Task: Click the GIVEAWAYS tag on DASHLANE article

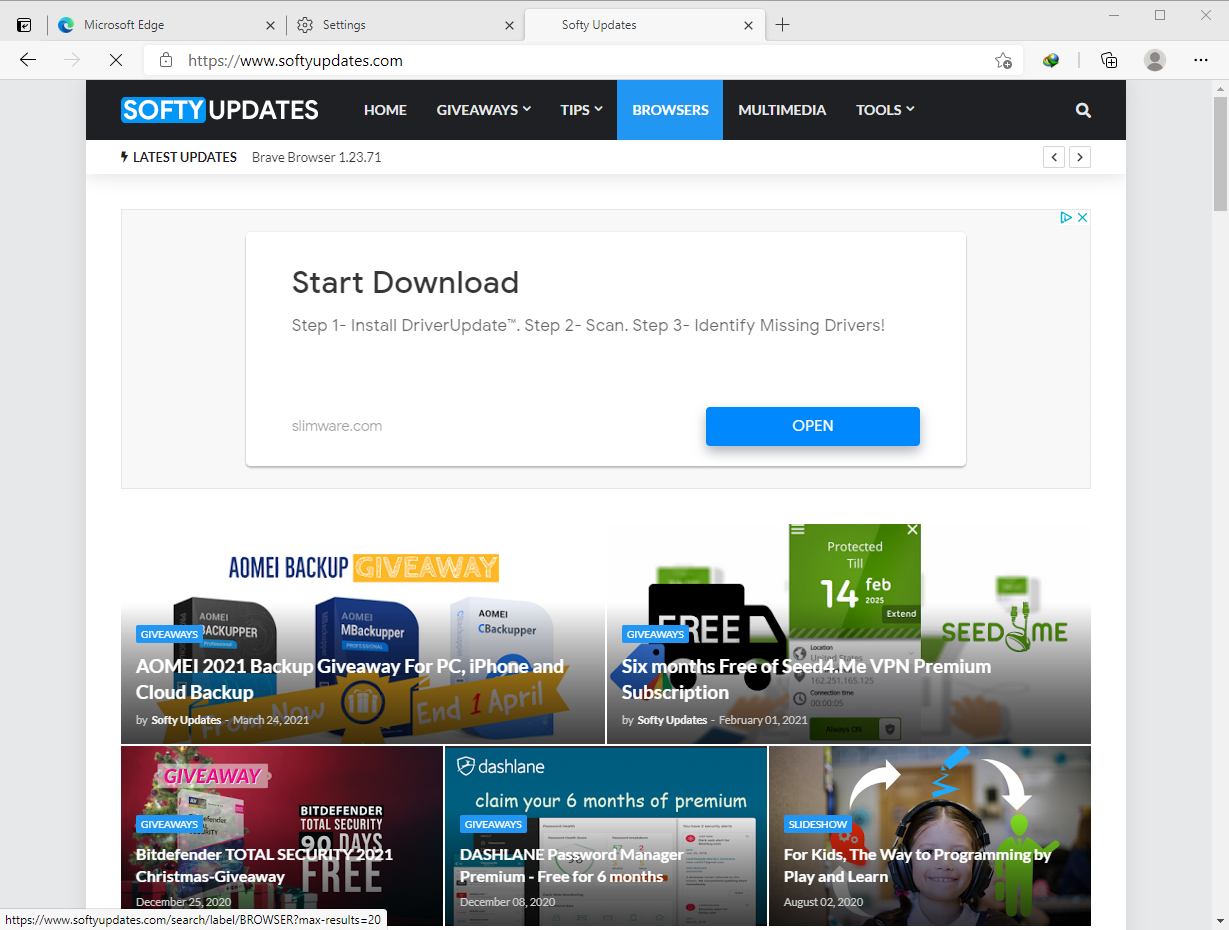Action: (x=493, y=824)
